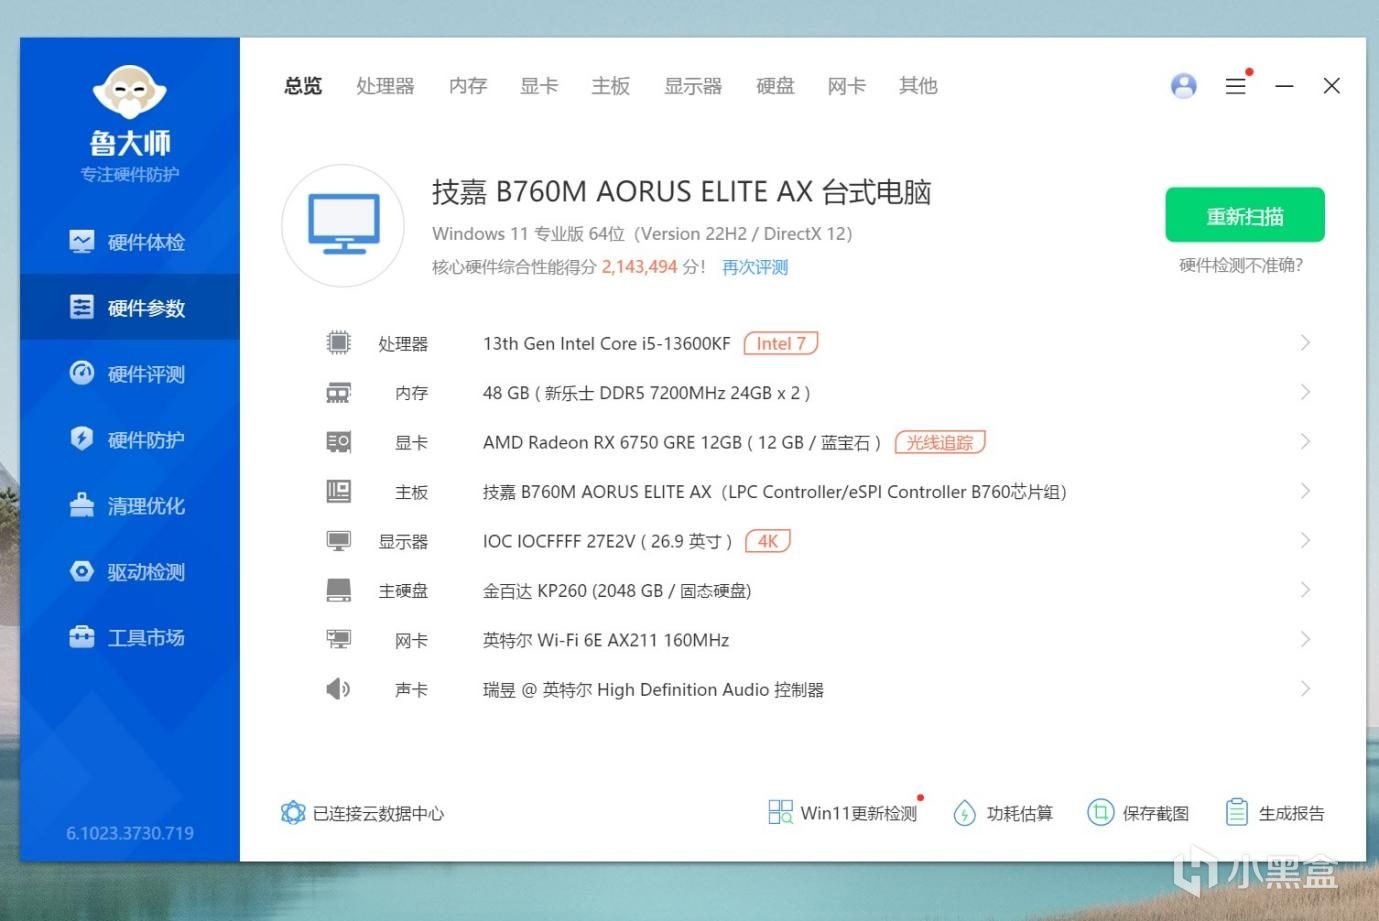Viewport: 1379px width, 921px height.
Task: Click the 显卡 graphics card icon
Action: pos(339,442)
